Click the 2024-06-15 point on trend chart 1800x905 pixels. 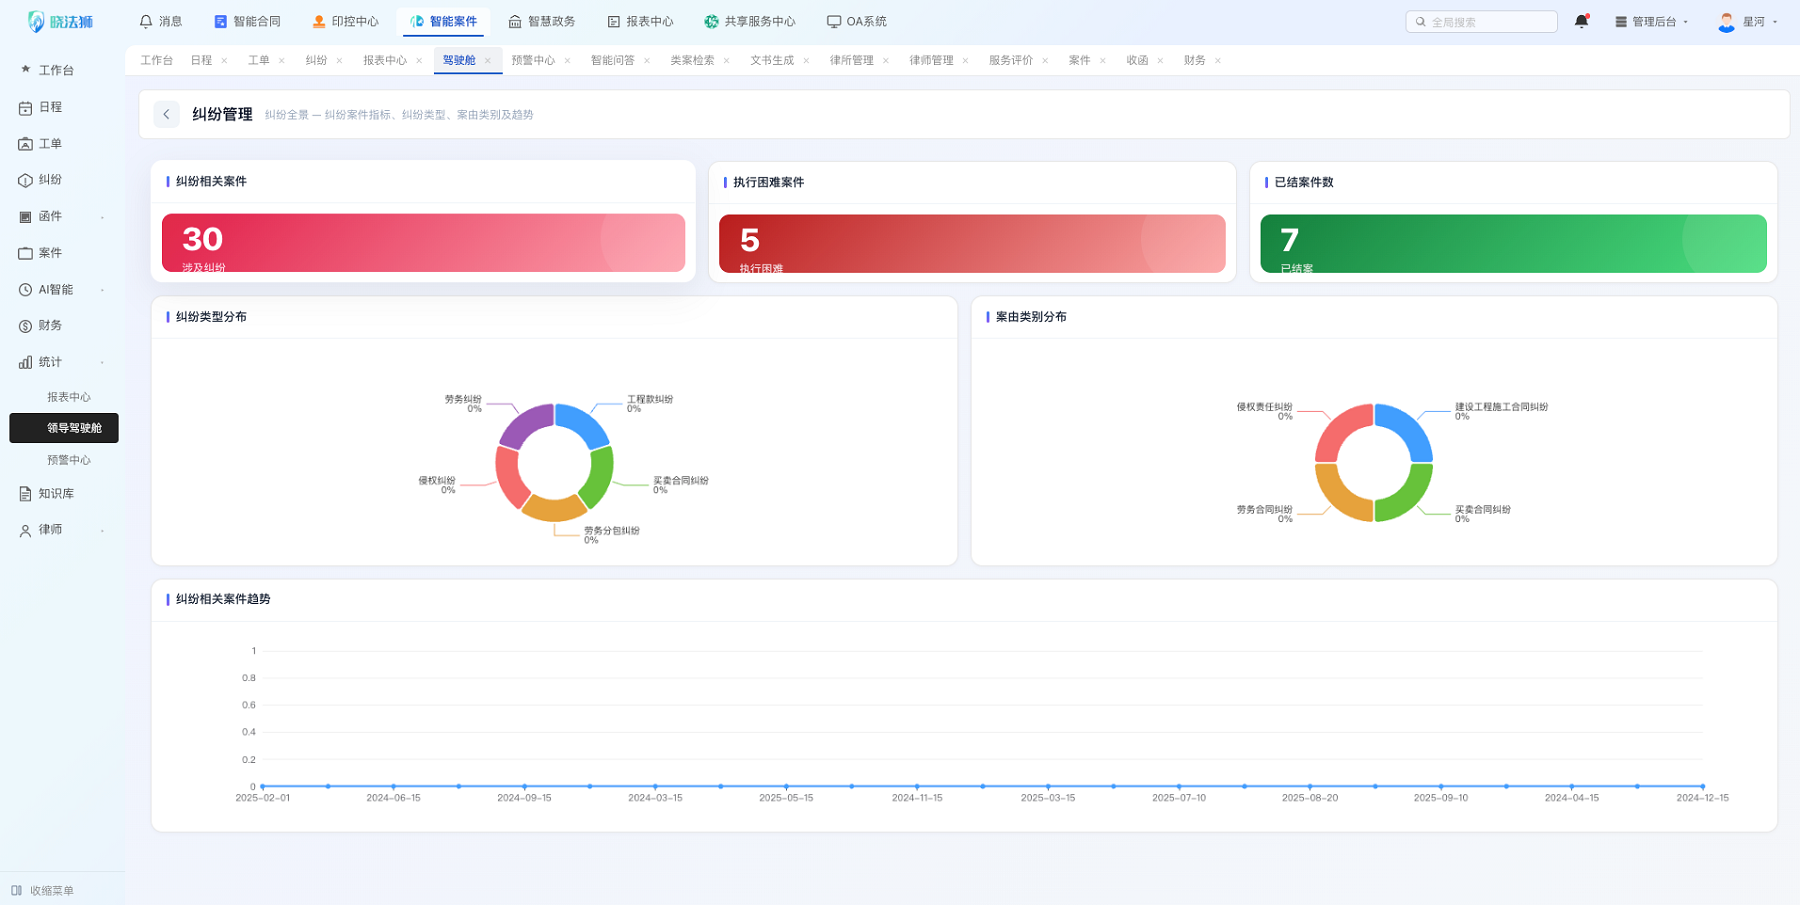pyautogui.click(x=393, y=786)
